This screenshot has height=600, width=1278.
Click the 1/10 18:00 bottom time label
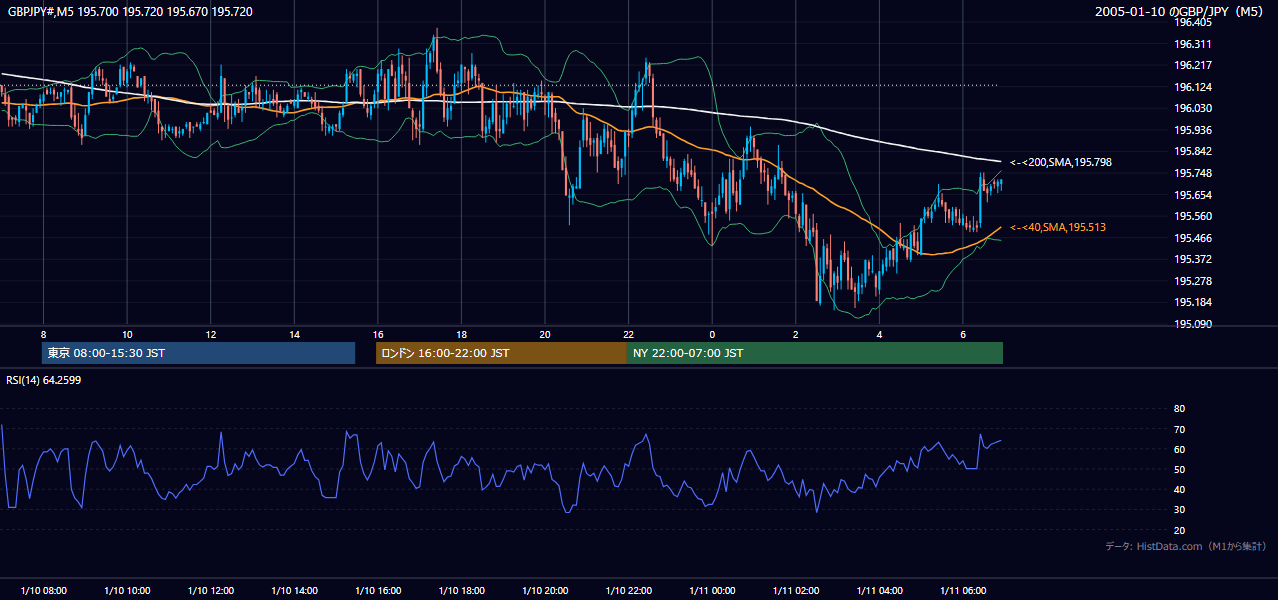462,591
